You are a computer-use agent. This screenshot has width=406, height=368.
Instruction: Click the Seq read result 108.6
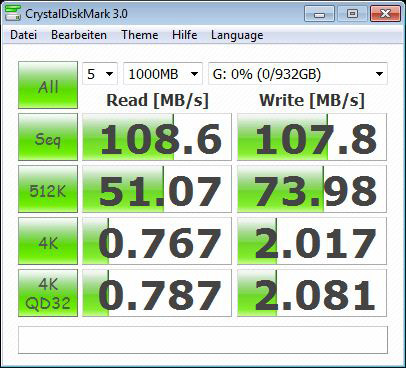tap(157, 137)
